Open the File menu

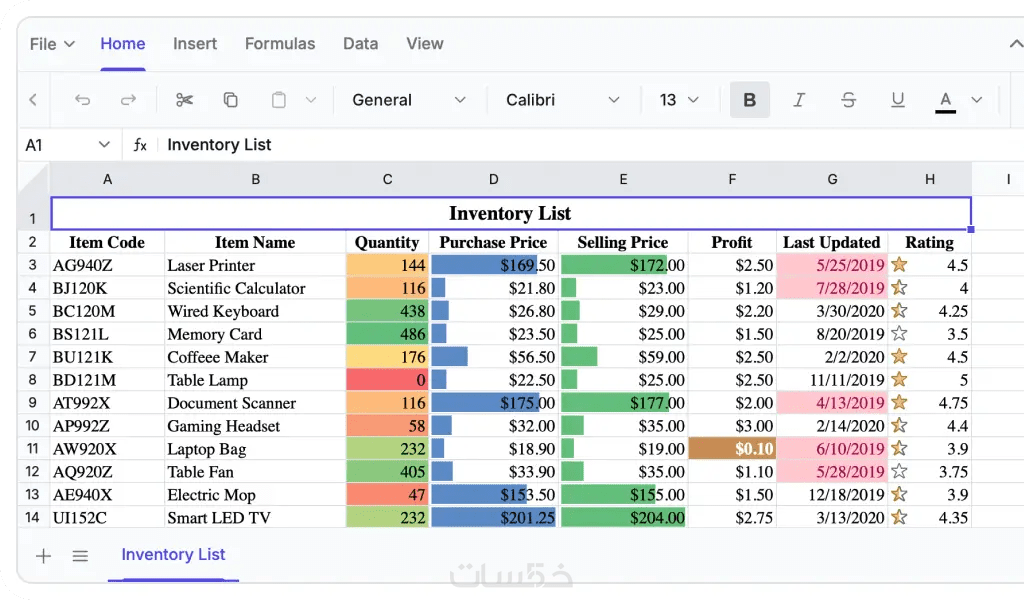52,44
